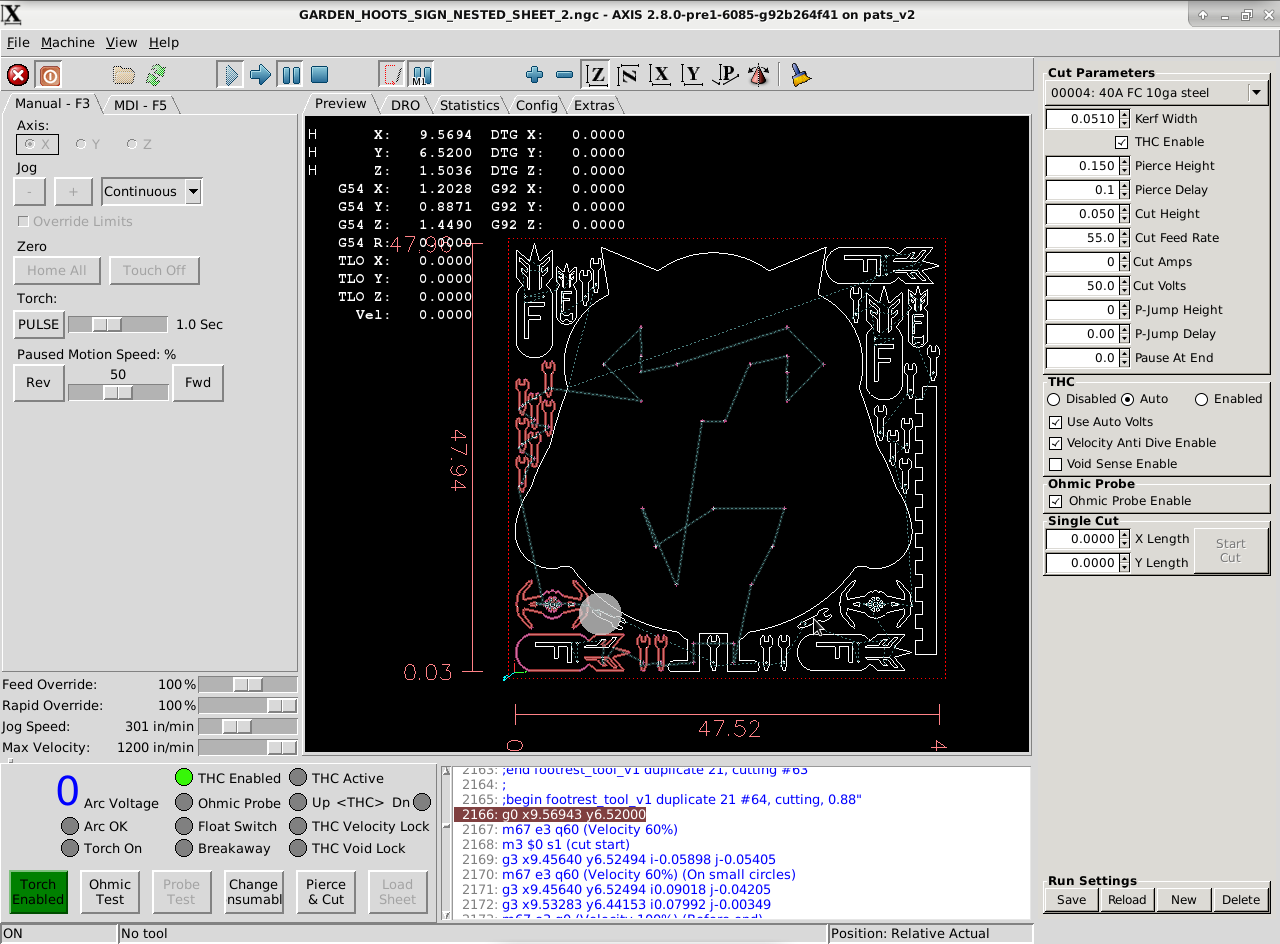The image size is (1280, 944).
Task: Select side X view icon
Action: 660,75
